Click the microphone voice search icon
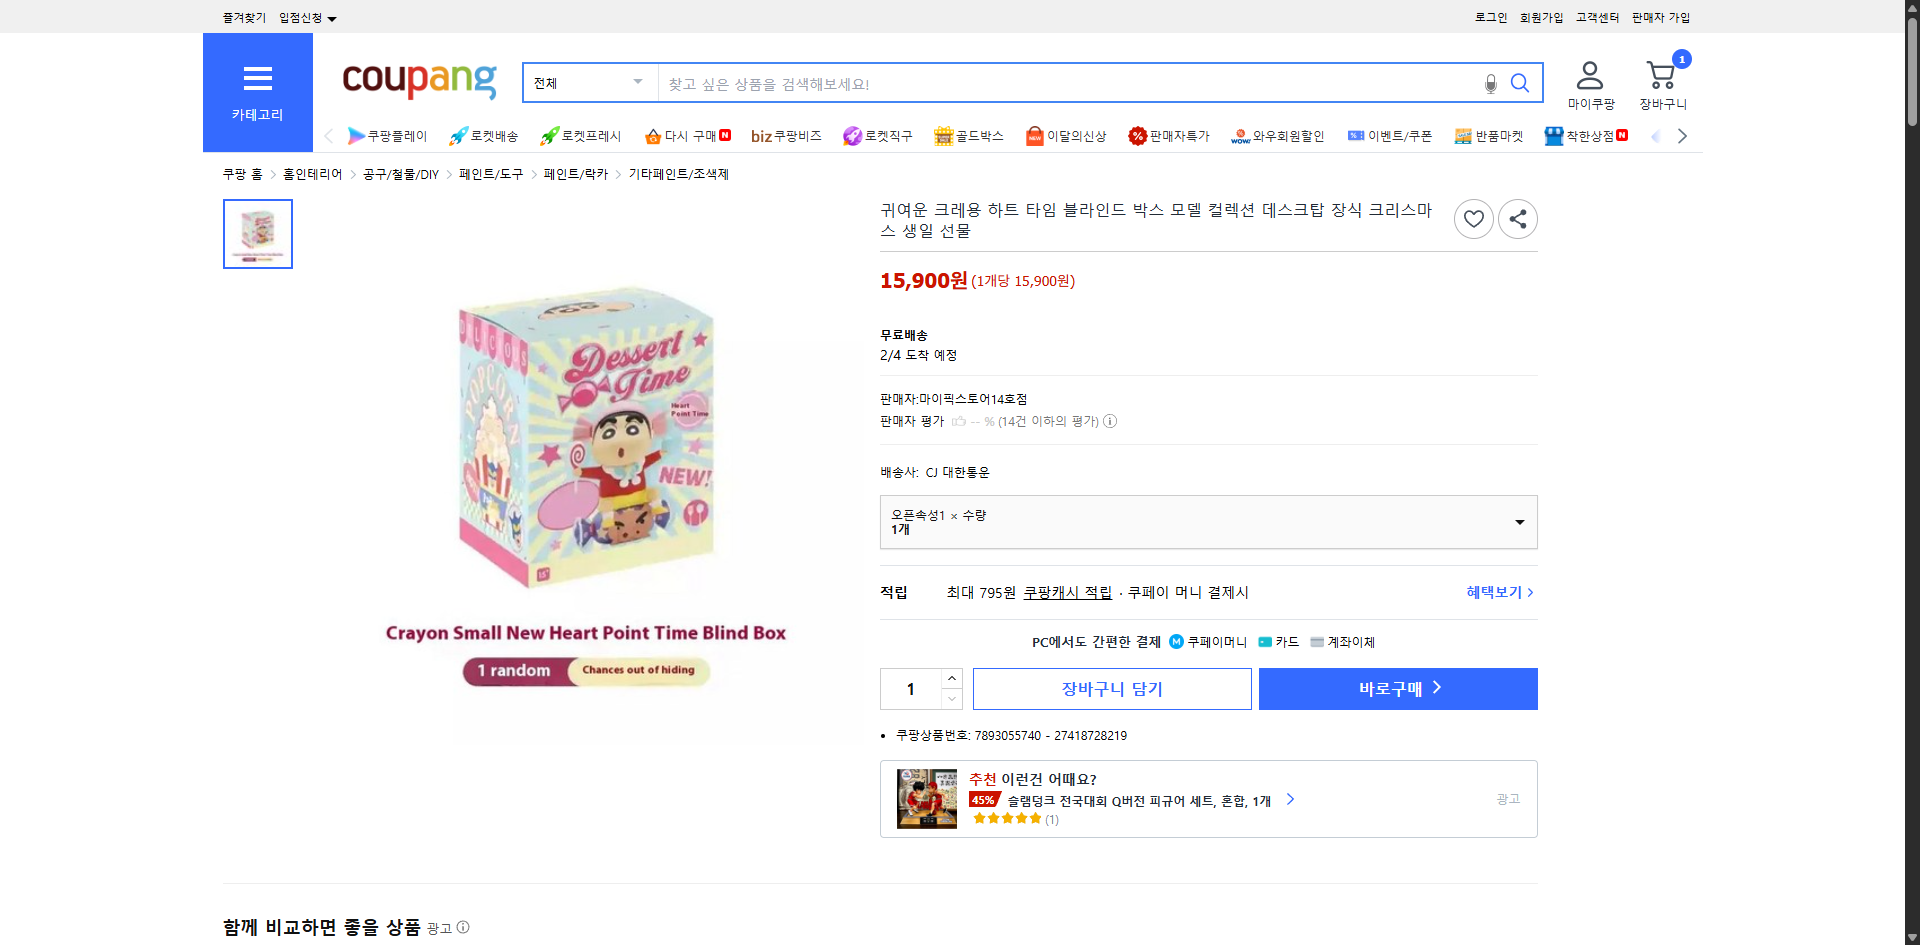This screenshot has height=945, width=1920. point(1490,84)
